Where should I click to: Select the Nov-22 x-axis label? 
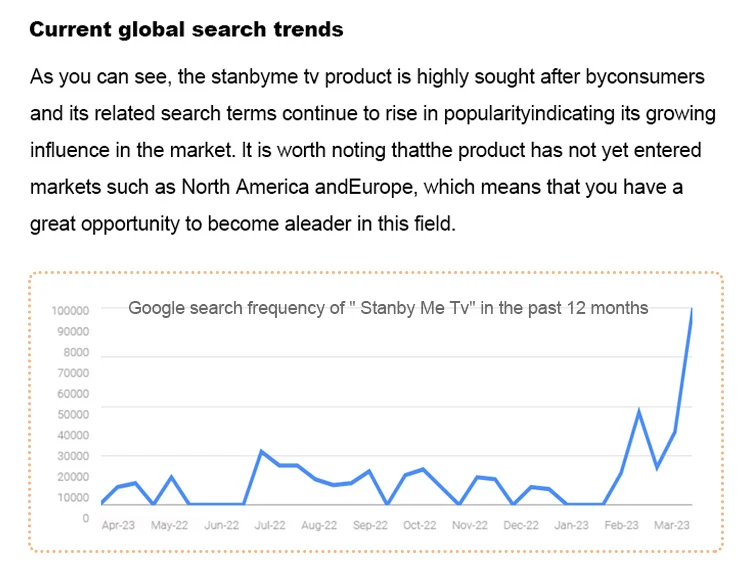[470, 525]
